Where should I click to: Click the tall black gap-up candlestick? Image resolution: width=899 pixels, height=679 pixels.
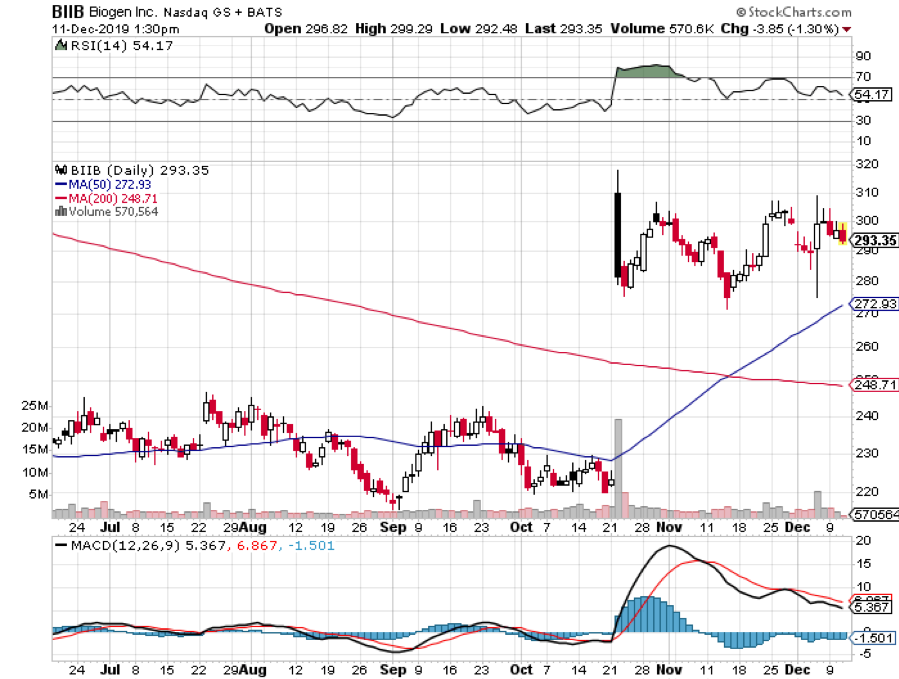(x=617, y=235)
